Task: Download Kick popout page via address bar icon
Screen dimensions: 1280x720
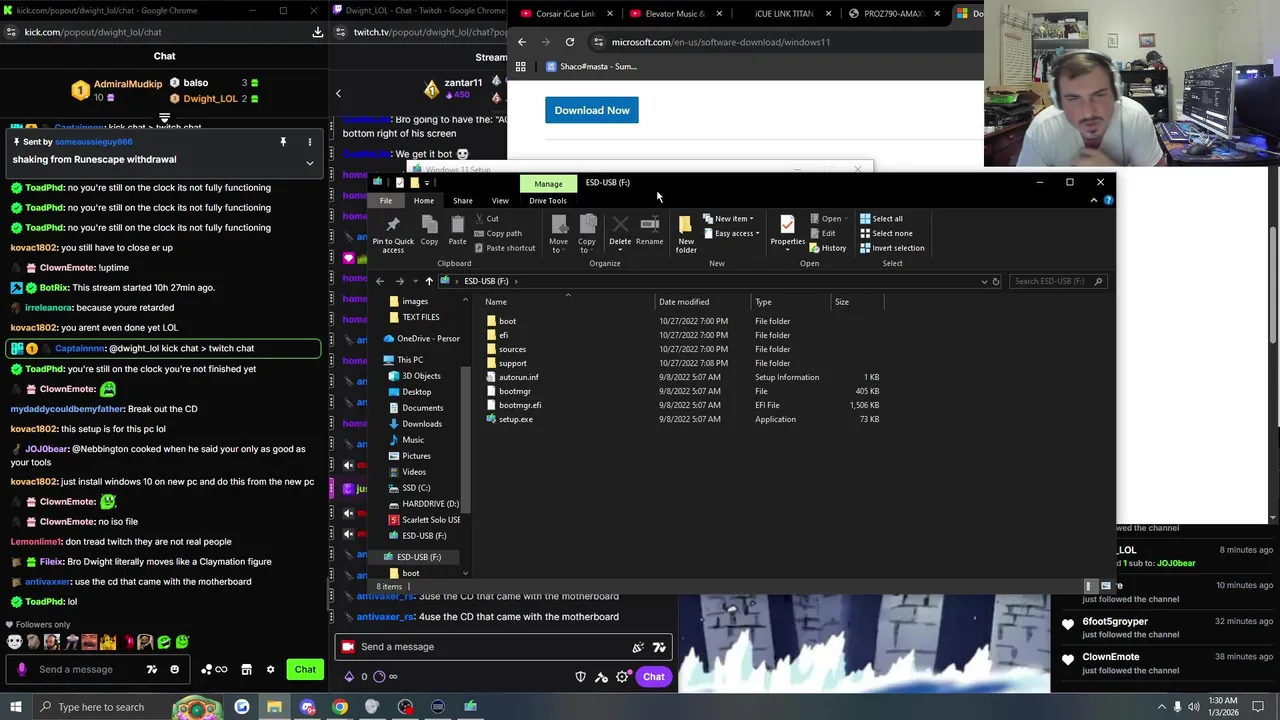Action: click(318, 32)
